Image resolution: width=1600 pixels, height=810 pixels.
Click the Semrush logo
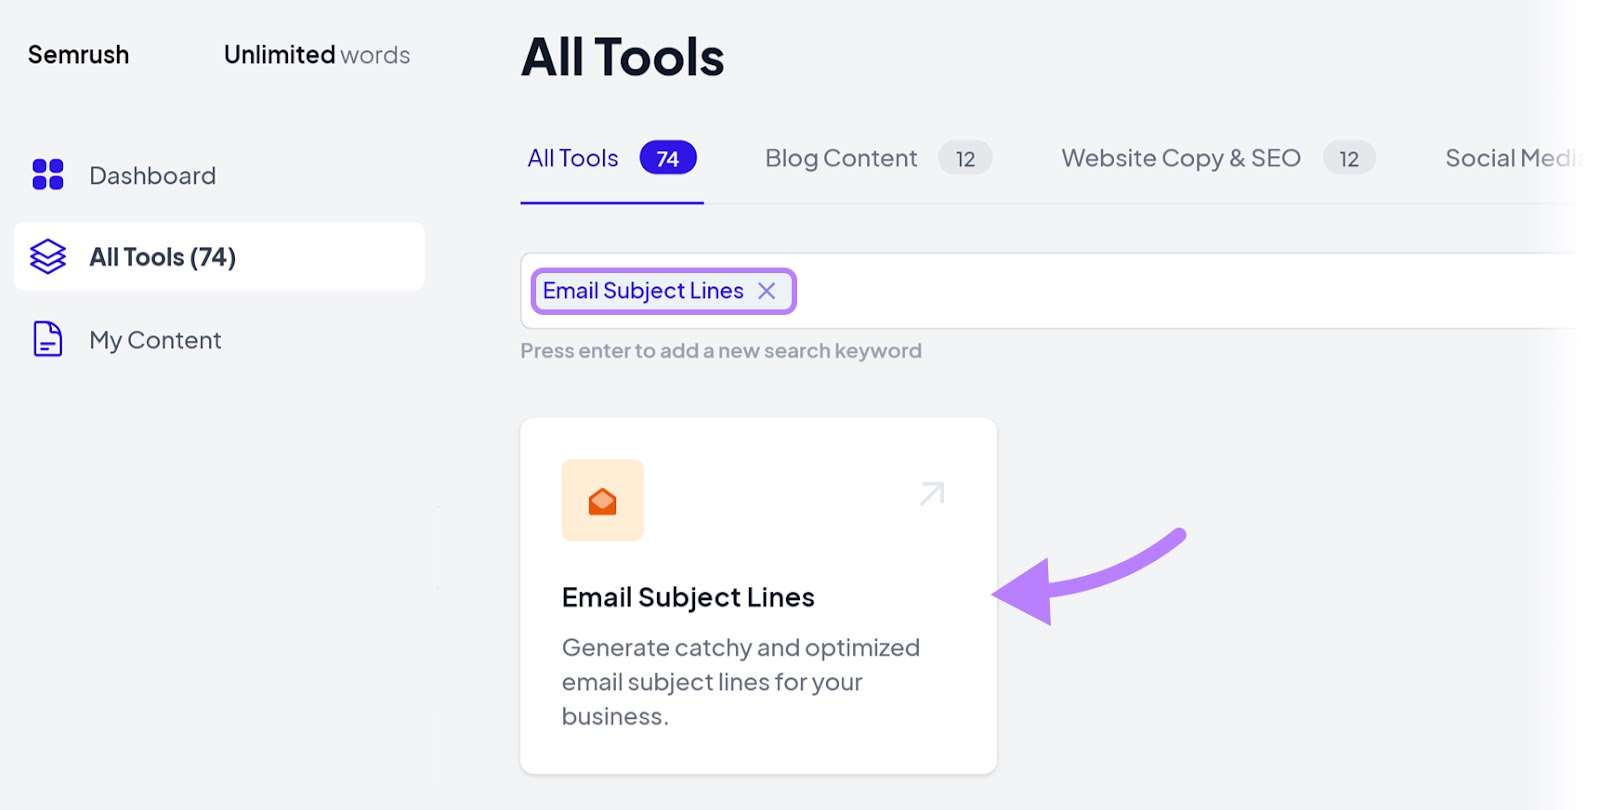[x=77, y=55]
